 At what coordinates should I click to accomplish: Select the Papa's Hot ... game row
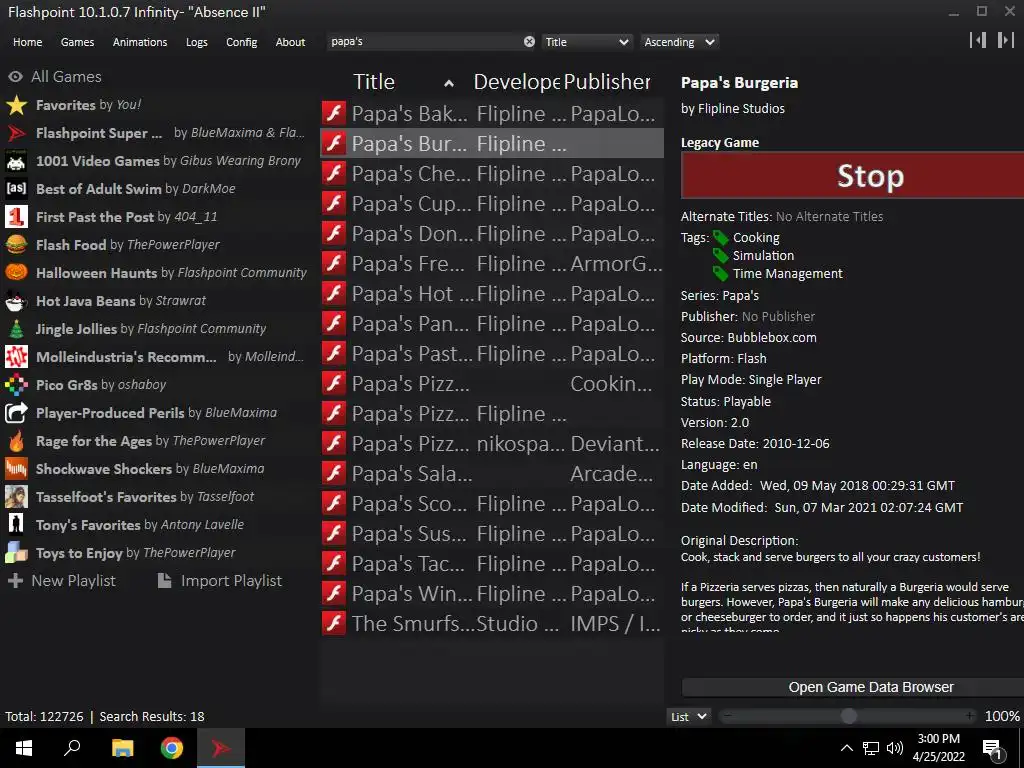click(x=492, y=294)
